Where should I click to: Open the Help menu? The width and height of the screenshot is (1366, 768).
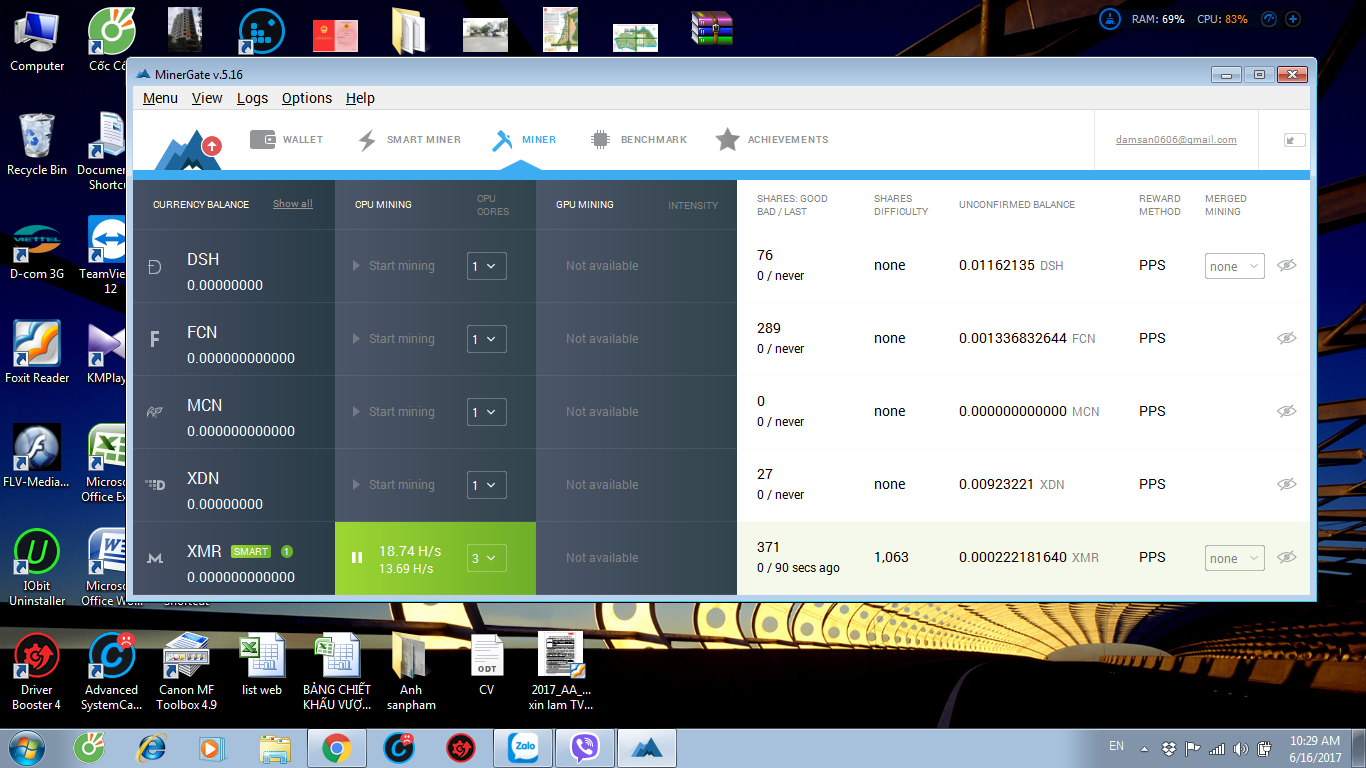[x=360, y=98]
